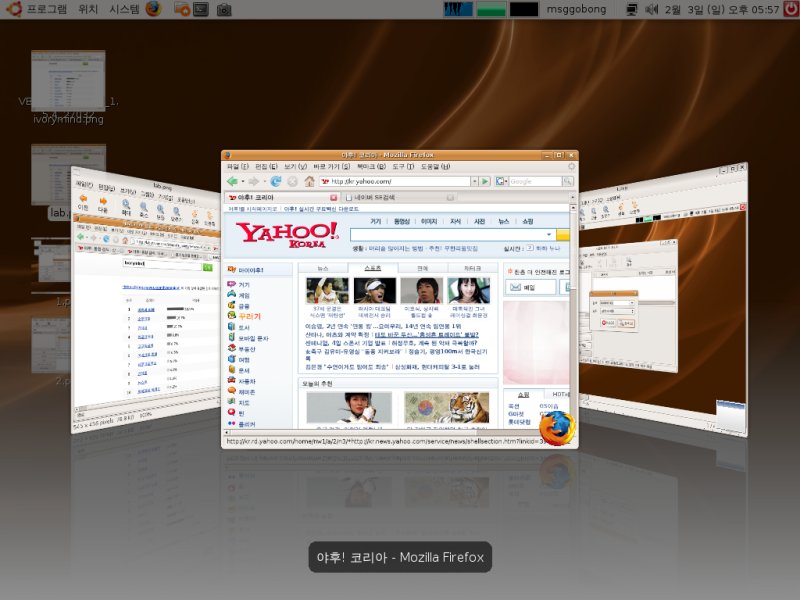Click the 자동차 car sidebar icon
The height and width of the screenshot is (600, 800).
[232, 381]
